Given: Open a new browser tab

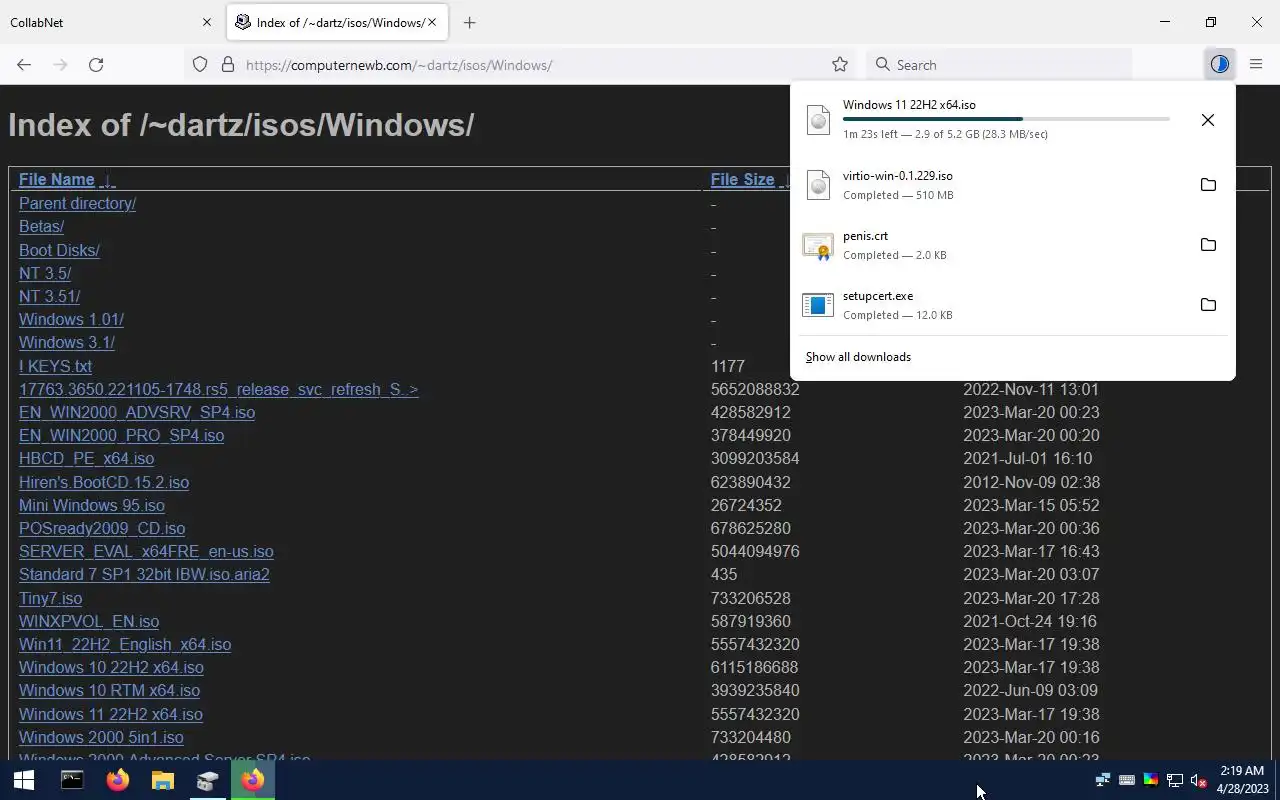Looking at the screenshot, I should [469, 22].
